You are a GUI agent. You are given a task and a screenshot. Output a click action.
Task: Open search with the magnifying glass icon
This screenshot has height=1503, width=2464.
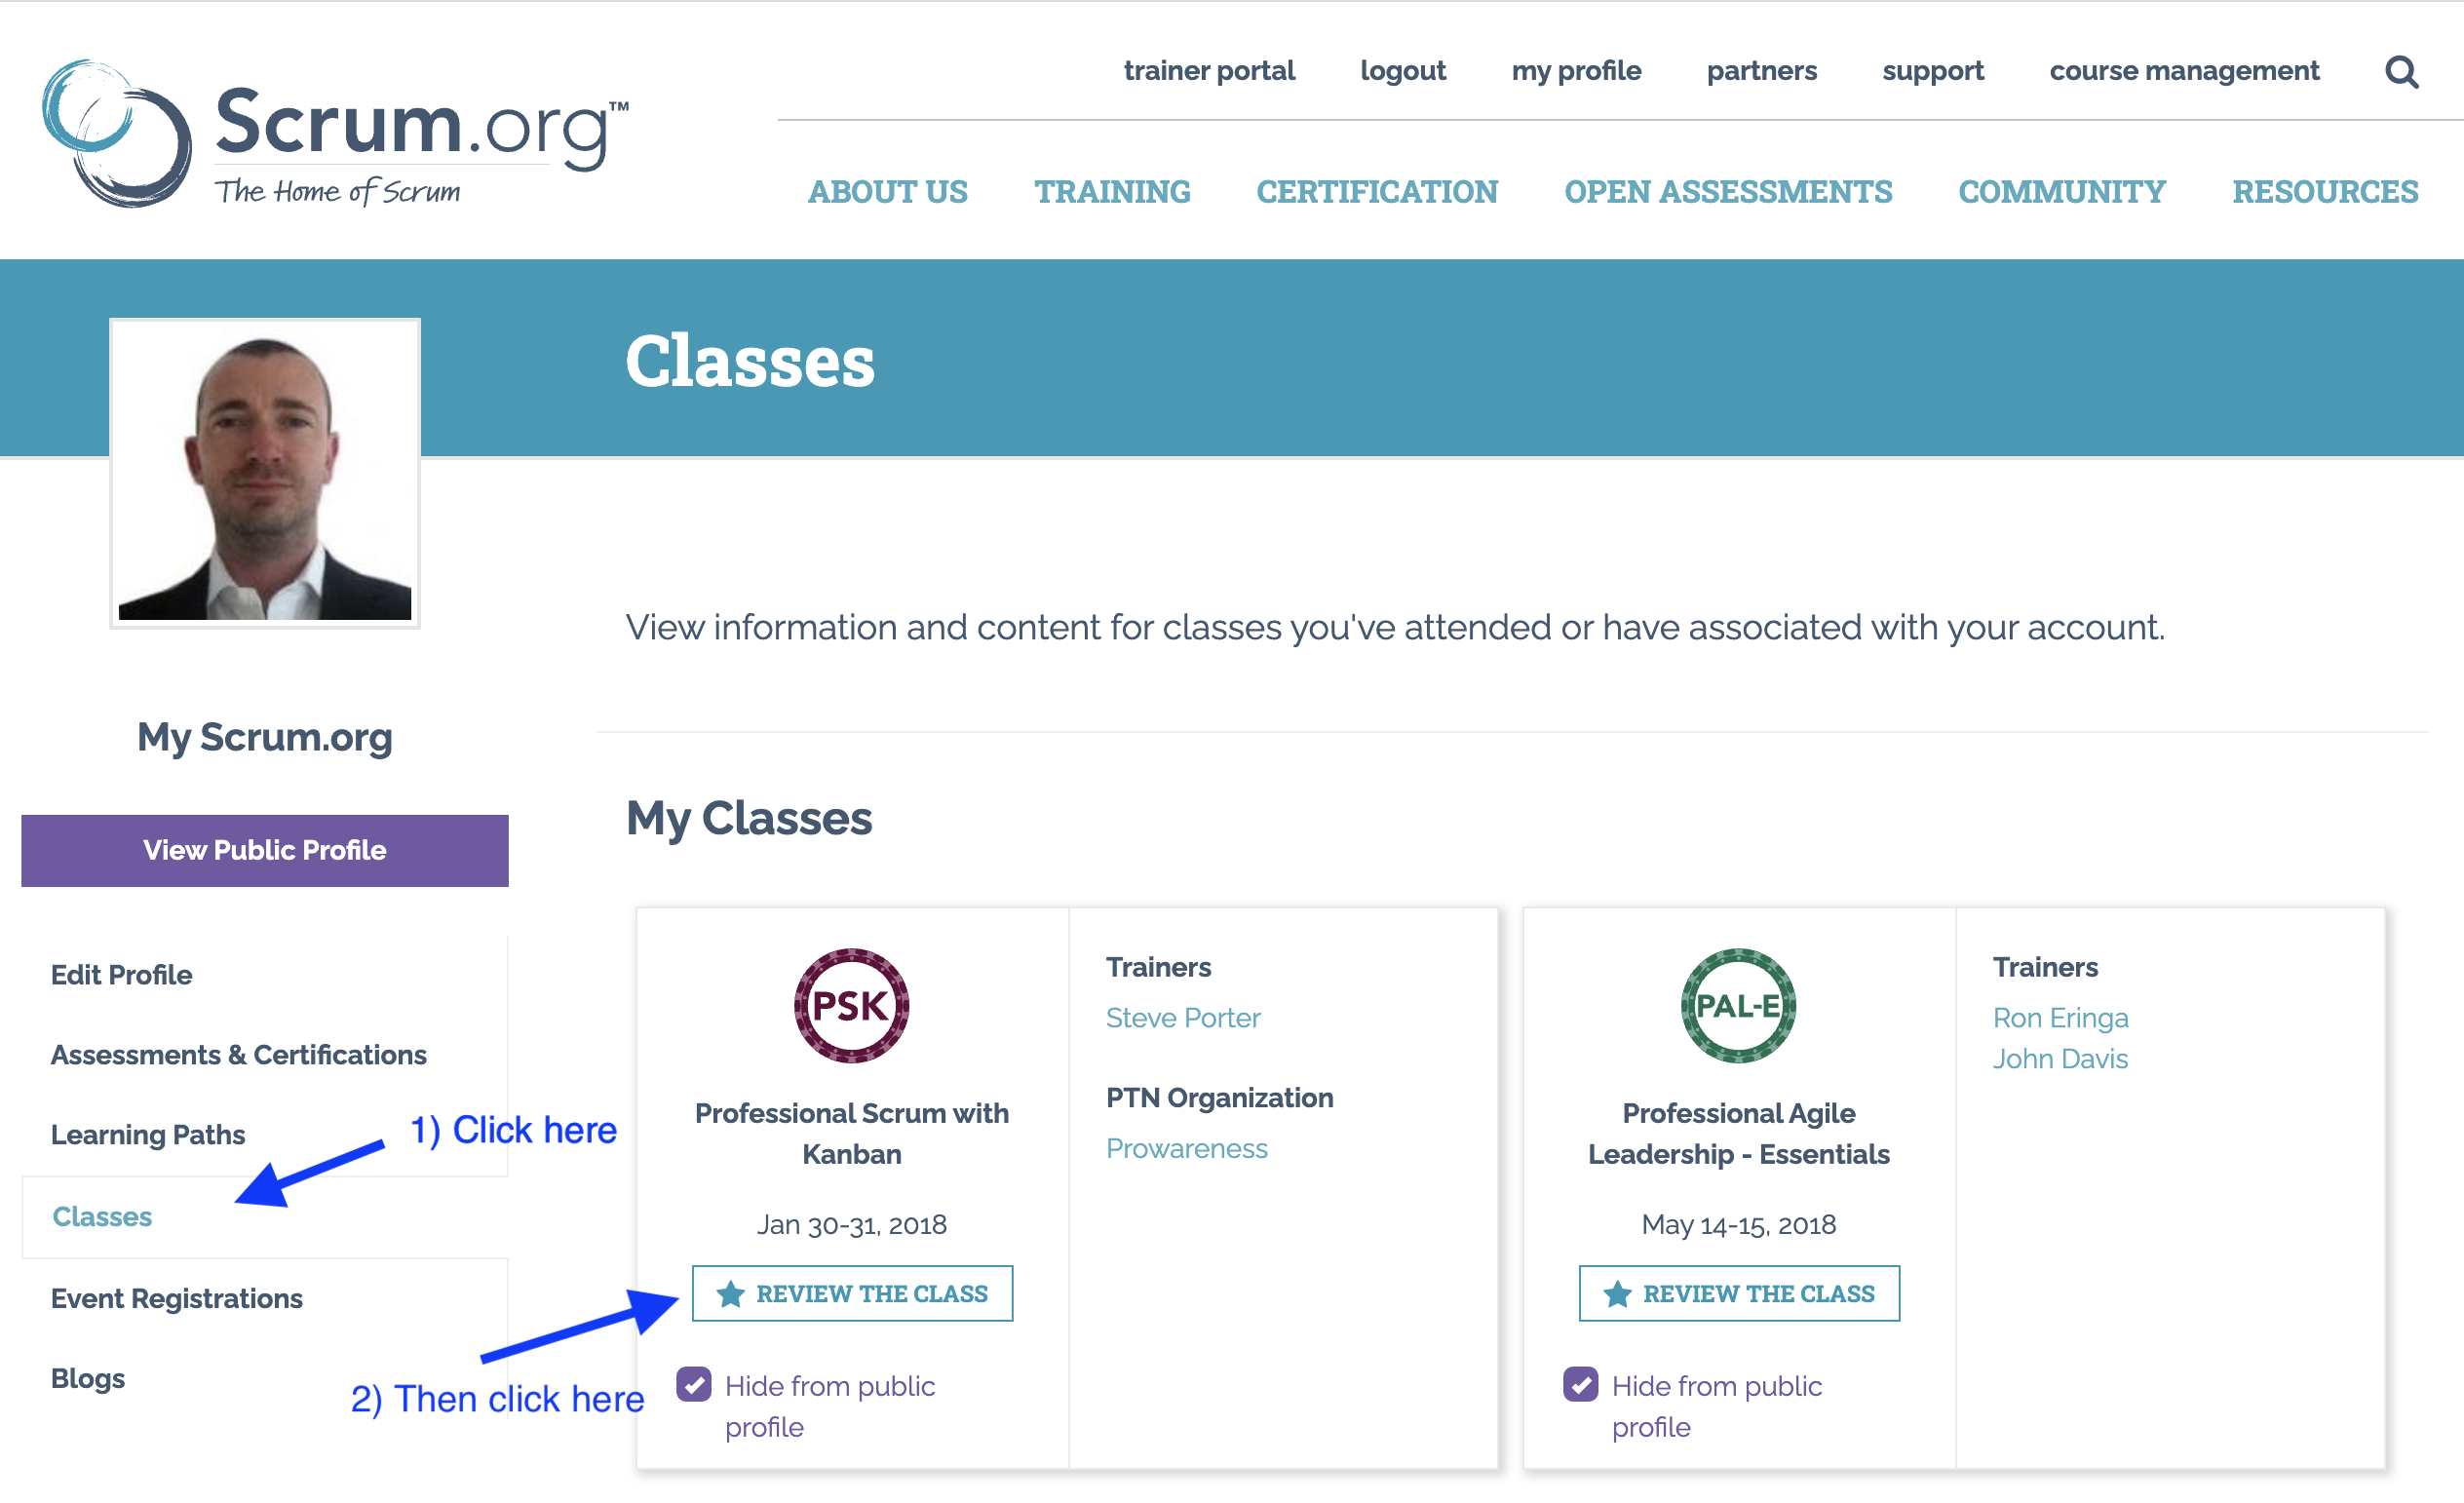point(2401,72)
